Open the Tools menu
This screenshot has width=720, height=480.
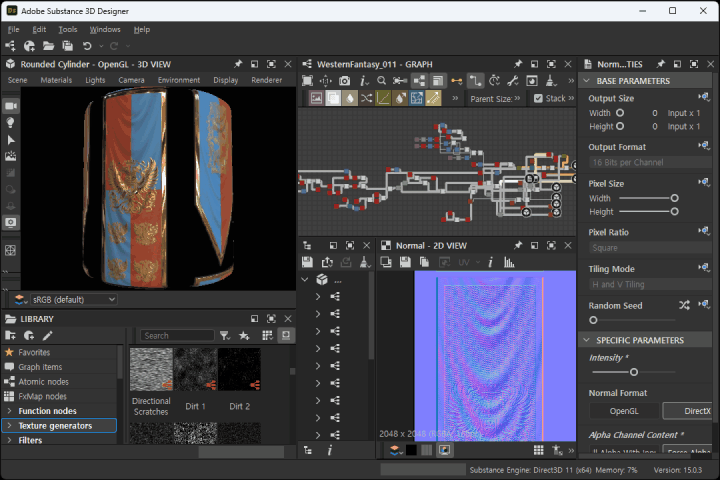click(x=68, y=29)
